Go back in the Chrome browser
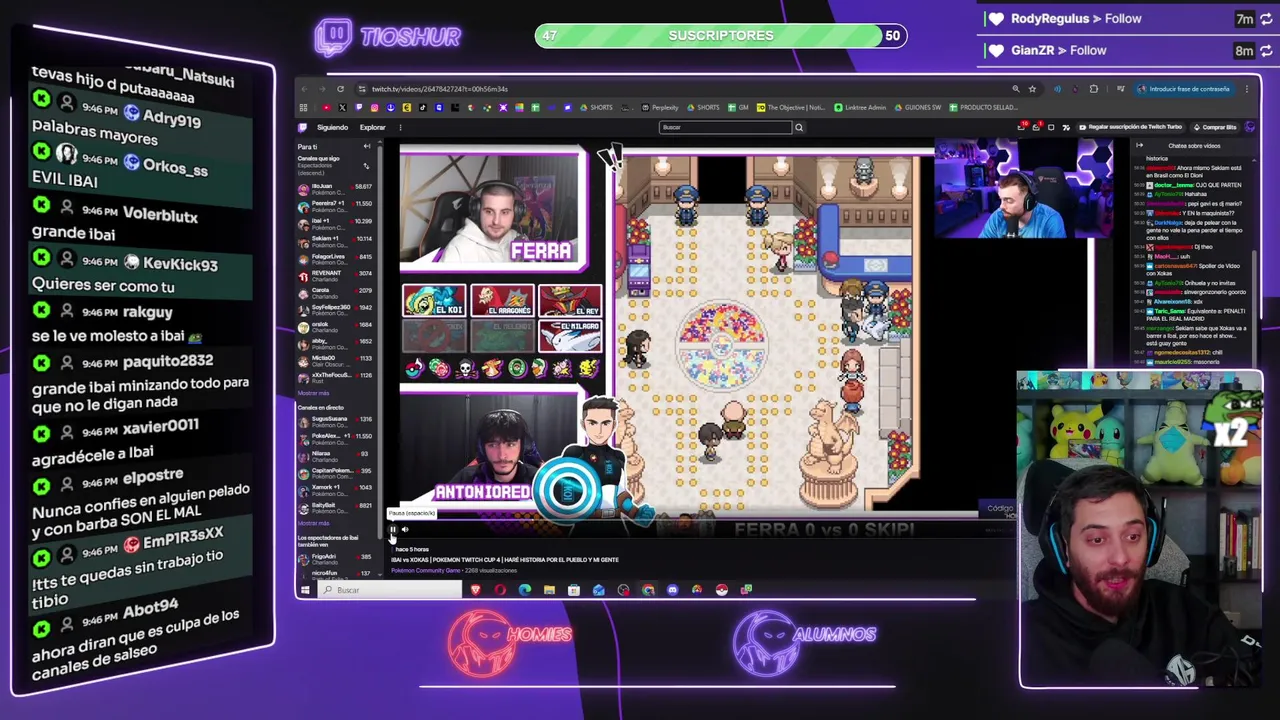Screen dimensions: 1280x720 click(304, 89)
